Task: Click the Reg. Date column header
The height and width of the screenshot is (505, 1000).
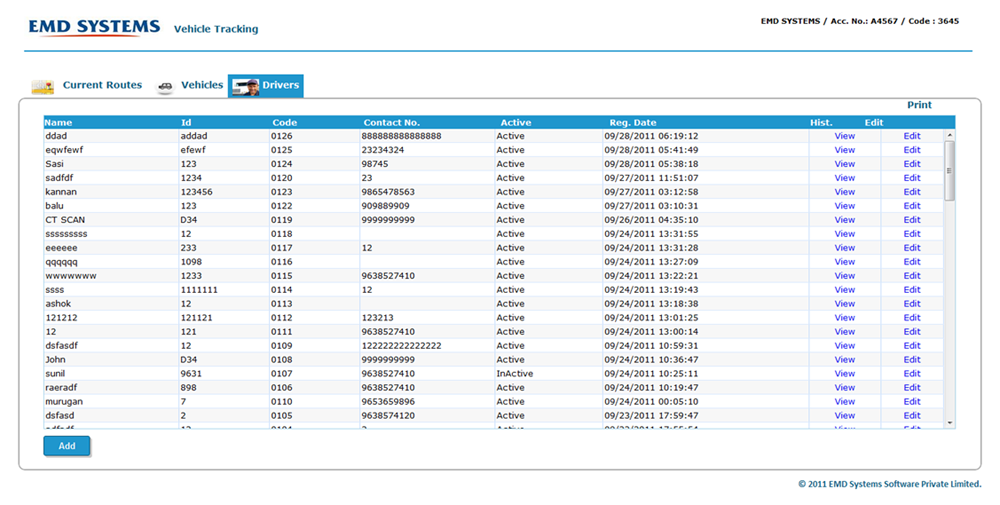Action: (x=633, y=122)
